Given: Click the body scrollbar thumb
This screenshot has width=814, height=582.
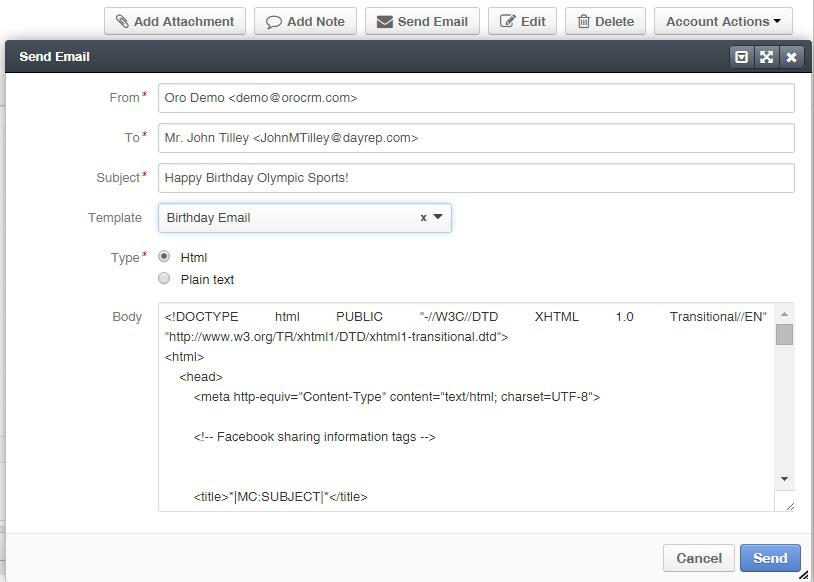Looking at the screenshot, I should [x=784, y=334].
